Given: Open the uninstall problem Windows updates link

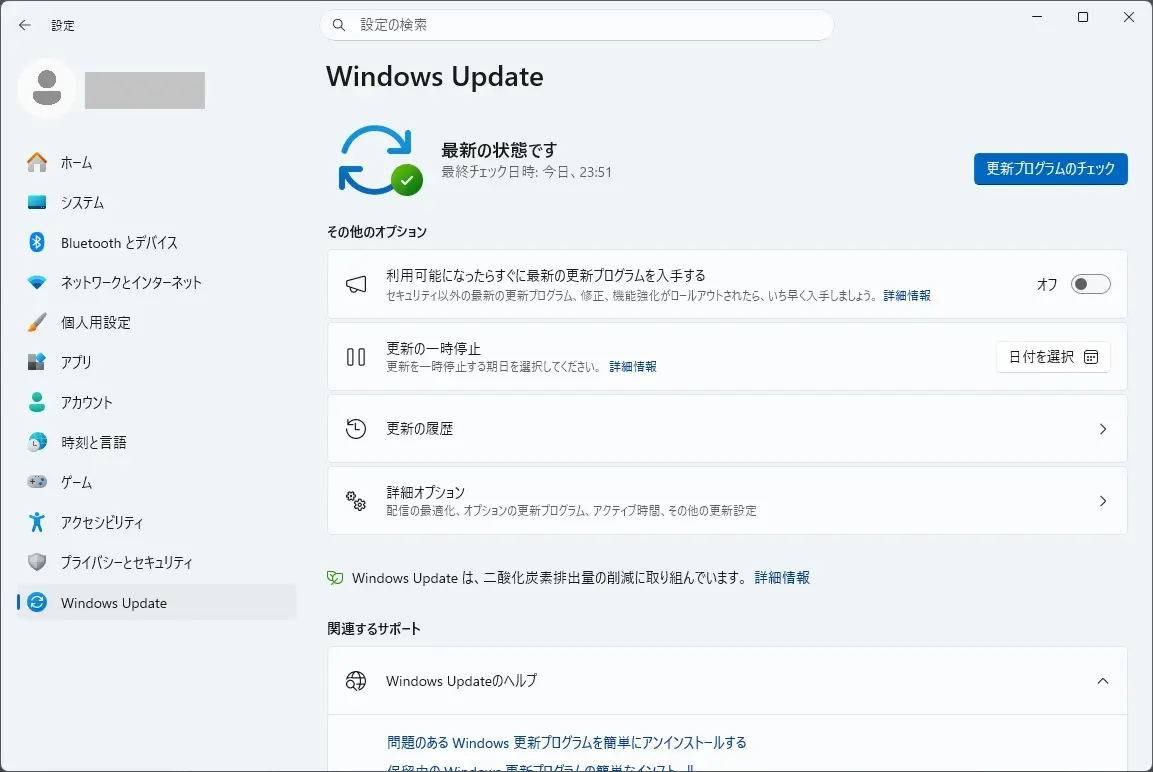Looking at the screenshot, I should coord(566,743).
